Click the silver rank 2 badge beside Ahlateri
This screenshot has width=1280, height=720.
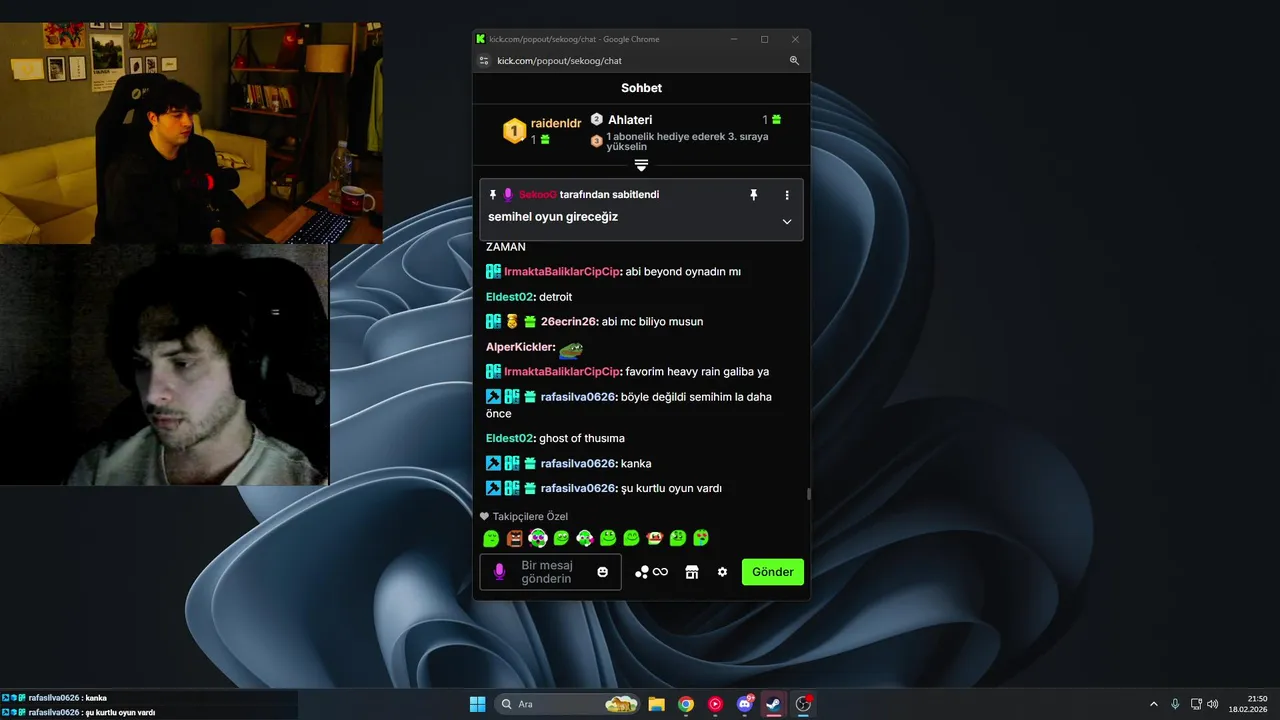[x=597, y=119]
